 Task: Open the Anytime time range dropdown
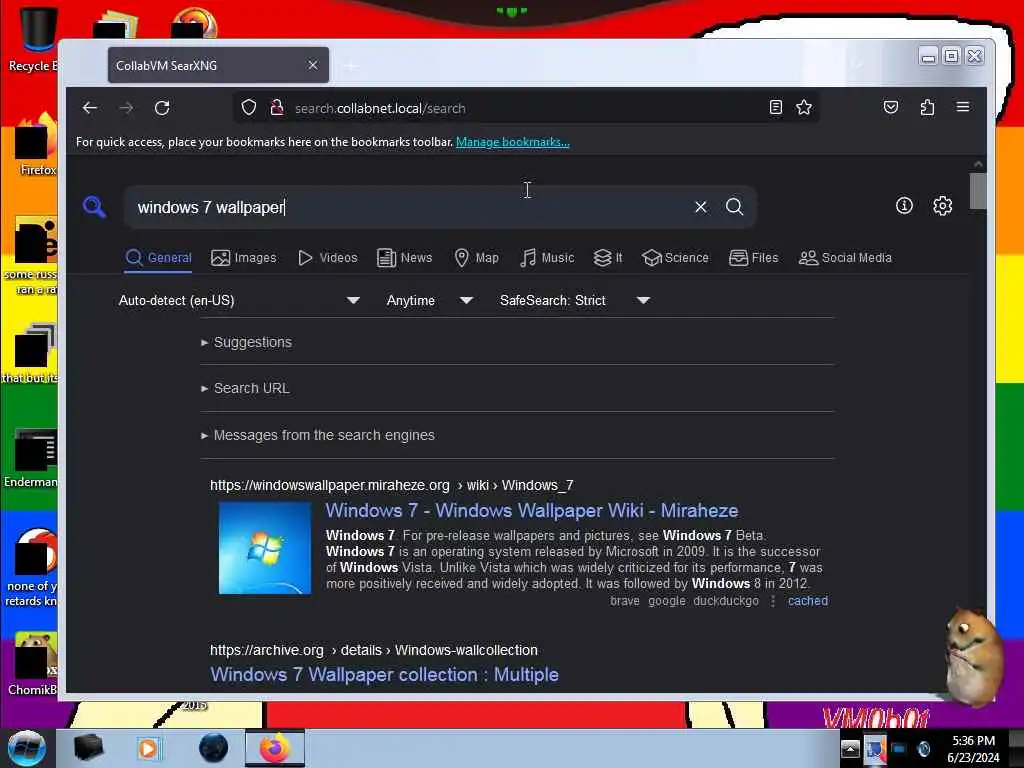[x=429, y=300]
